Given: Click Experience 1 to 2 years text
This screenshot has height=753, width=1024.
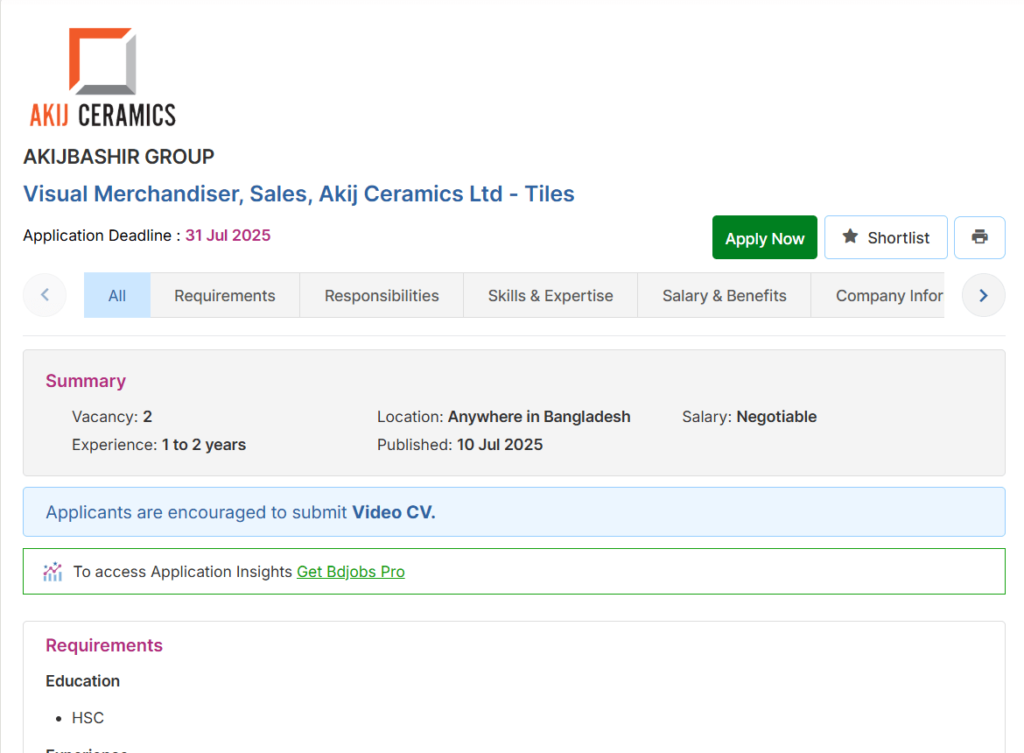Looking at the screenshot, I should click(159, 445).
